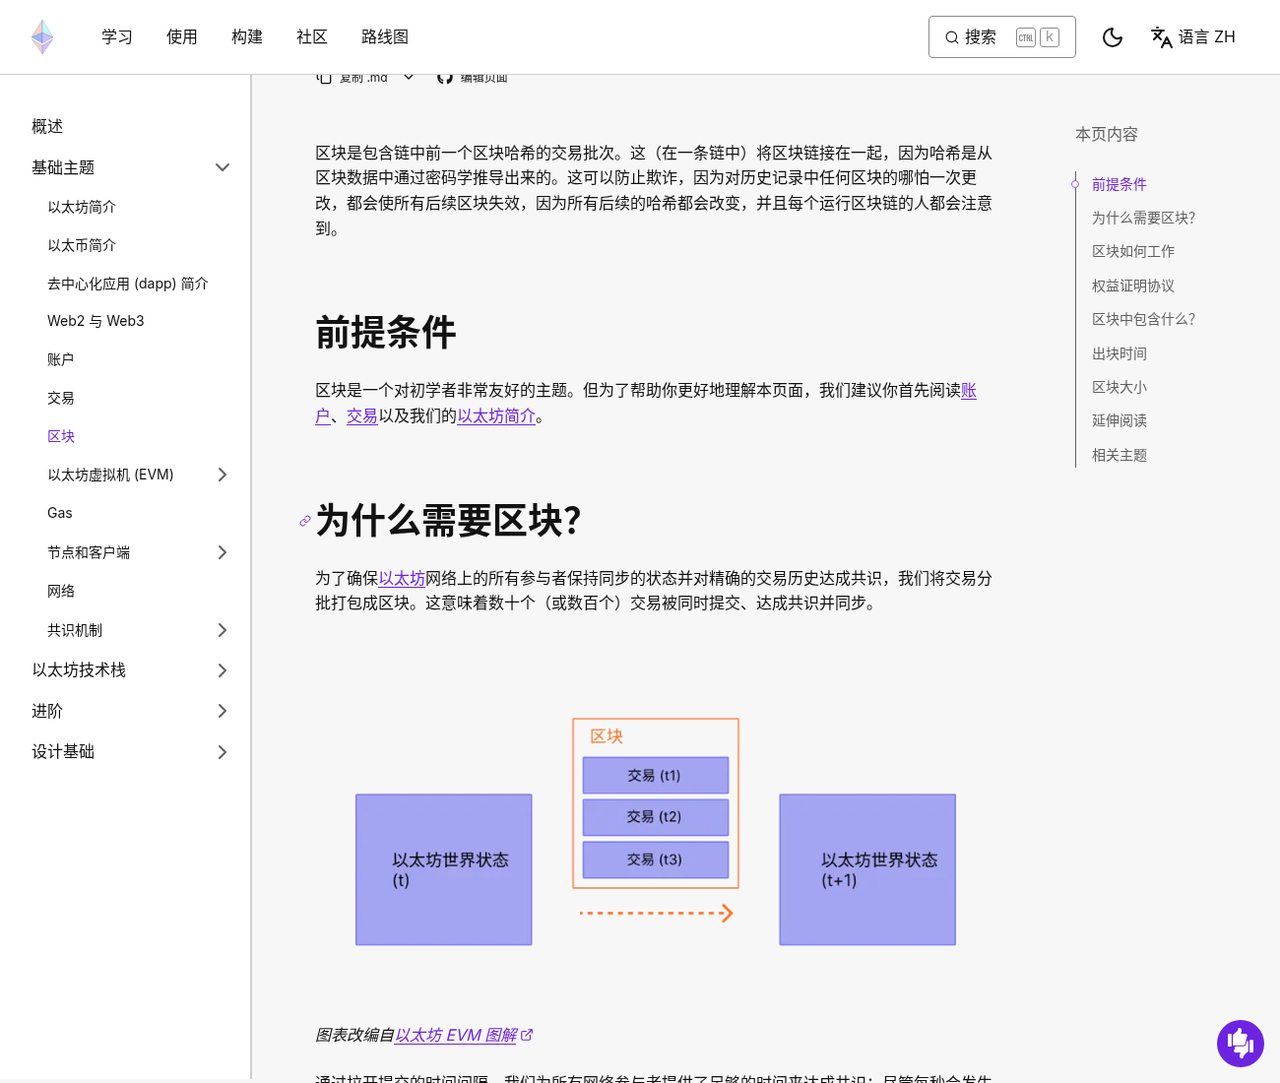
Task: Open 以太币简介 in the left sidebar
Action: tap(82, 245)
